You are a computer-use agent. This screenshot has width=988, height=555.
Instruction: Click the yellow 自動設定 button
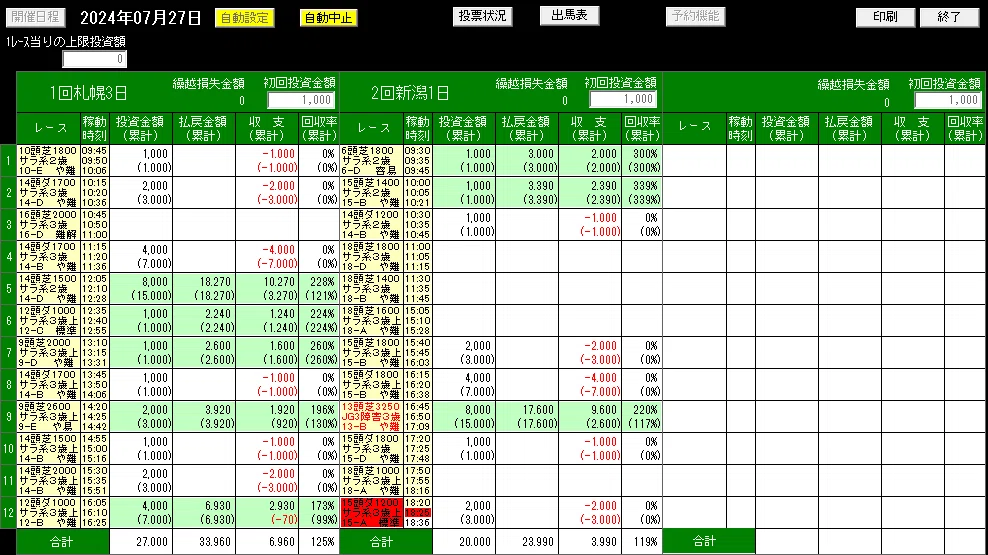[x=244, y=18]
